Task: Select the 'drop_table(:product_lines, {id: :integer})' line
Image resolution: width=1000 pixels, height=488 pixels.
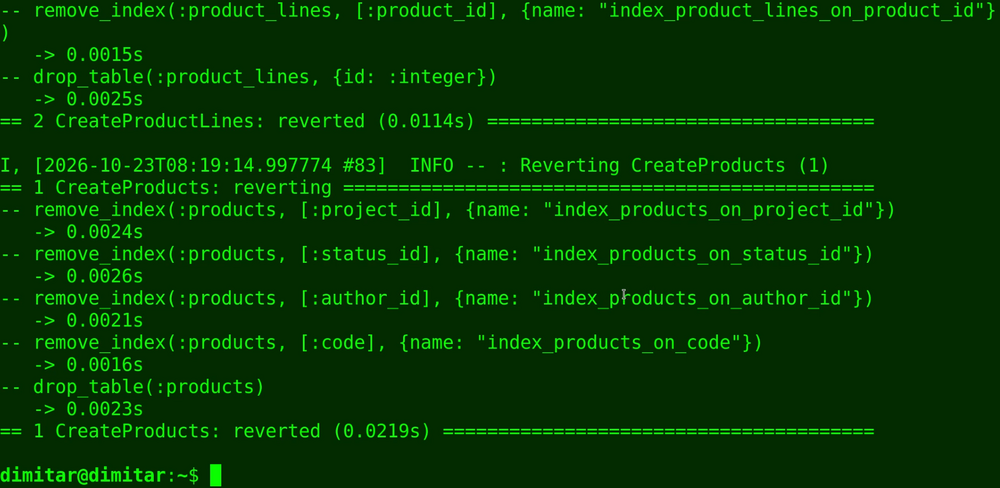Action: point(248,77)
